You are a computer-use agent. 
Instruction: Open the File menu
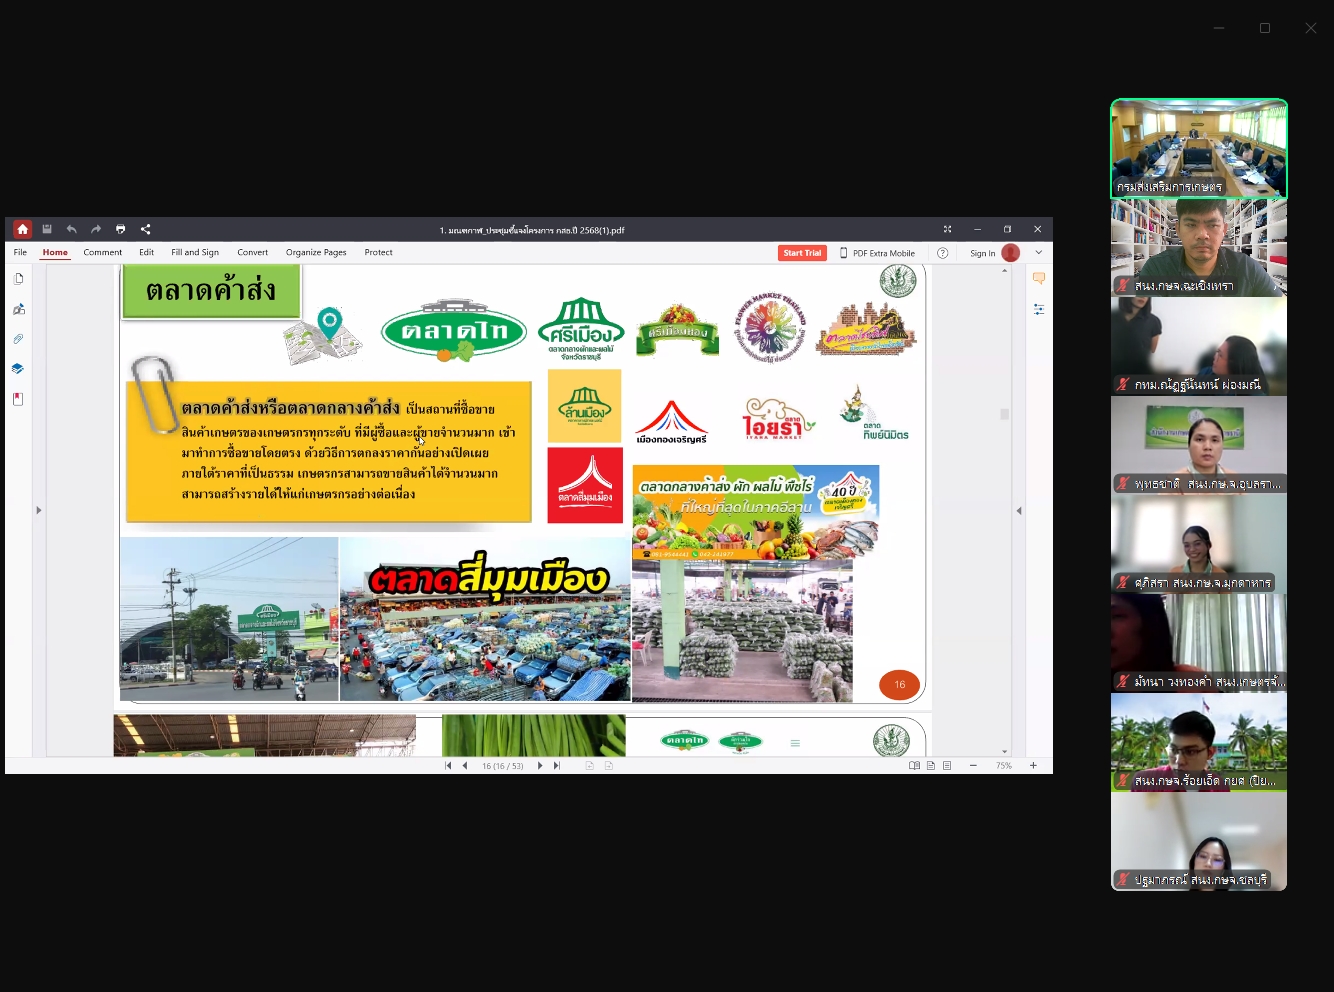[20, 253]
